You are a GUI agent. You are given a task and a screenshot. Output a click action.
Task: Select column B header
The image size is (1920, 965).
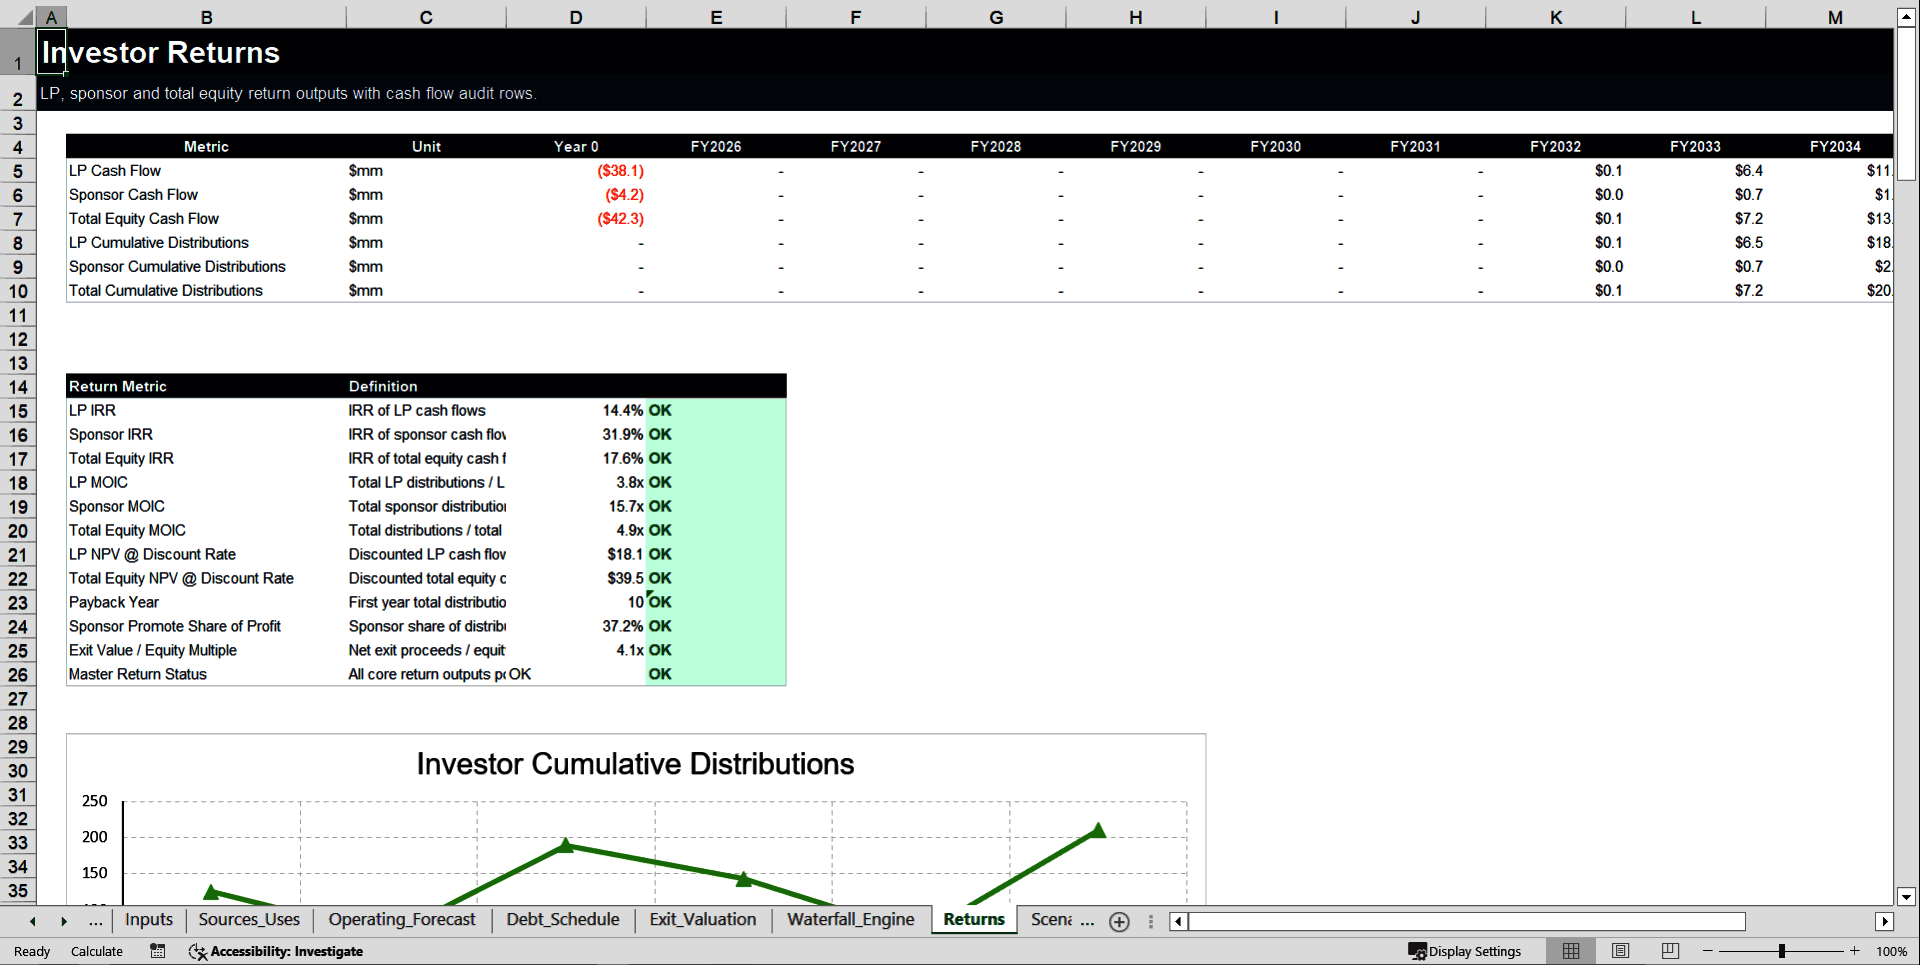click(x=206, y=17)
